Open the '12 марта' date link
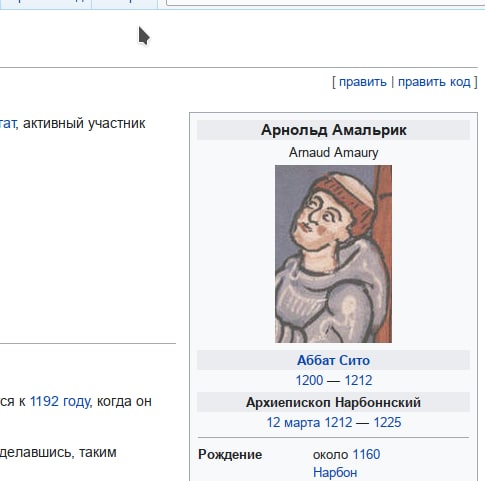 tap(293, 423)
